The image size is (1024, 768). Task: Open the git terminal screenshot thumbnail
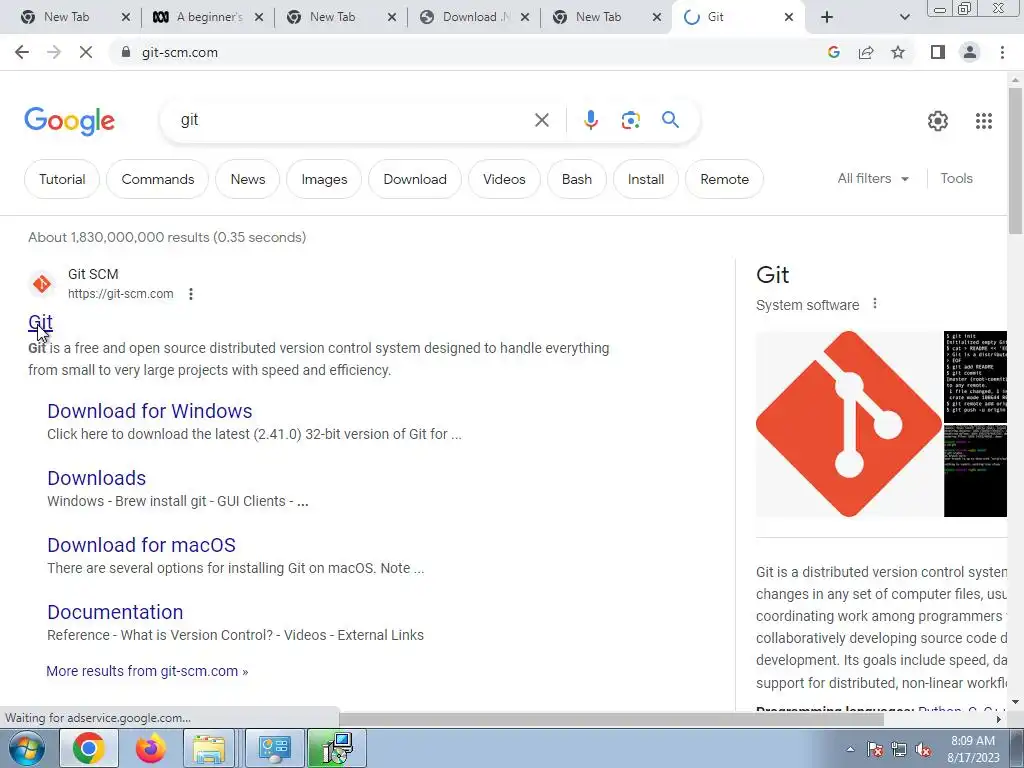point(975,376)
